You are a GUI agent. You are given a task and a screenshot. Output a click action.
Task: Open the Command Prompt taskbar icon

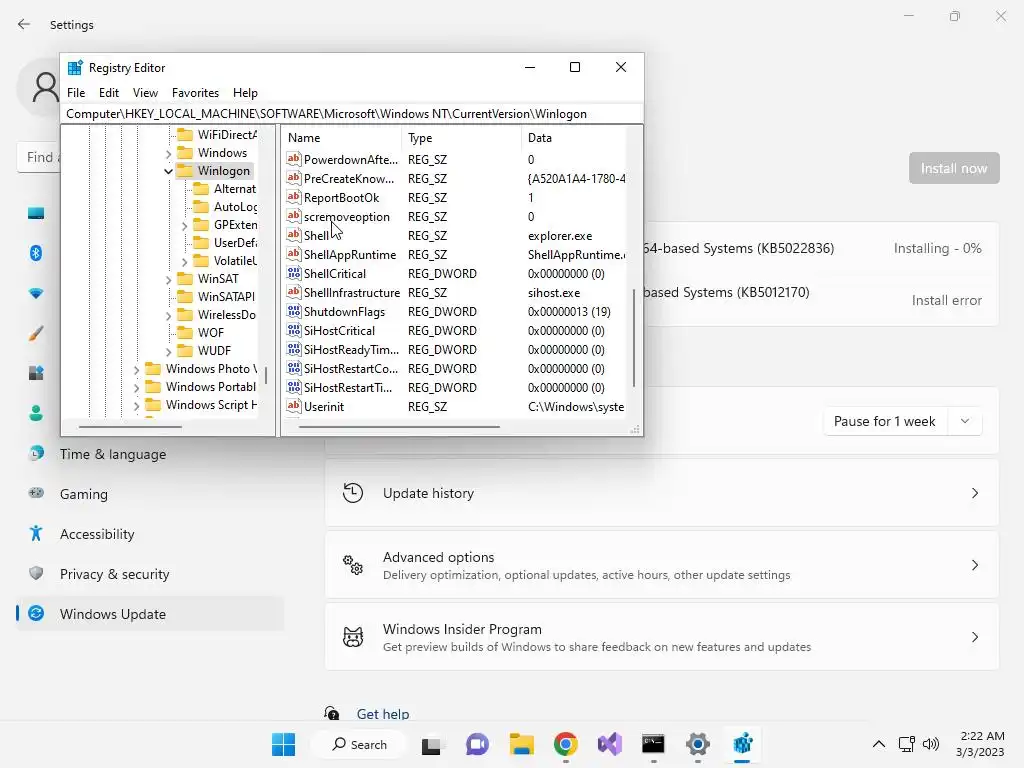653,744
